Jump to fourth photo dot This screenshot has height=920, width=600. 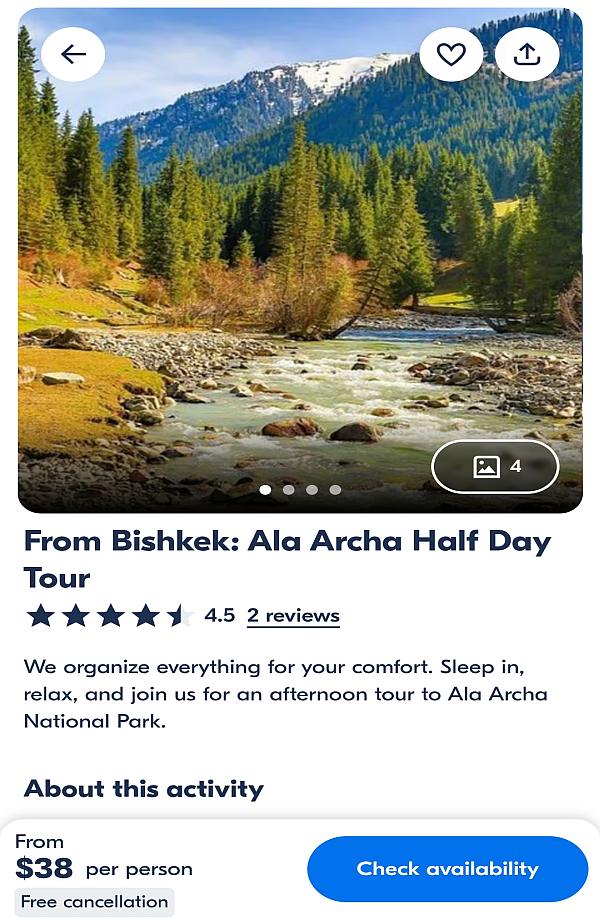[335, 489]
